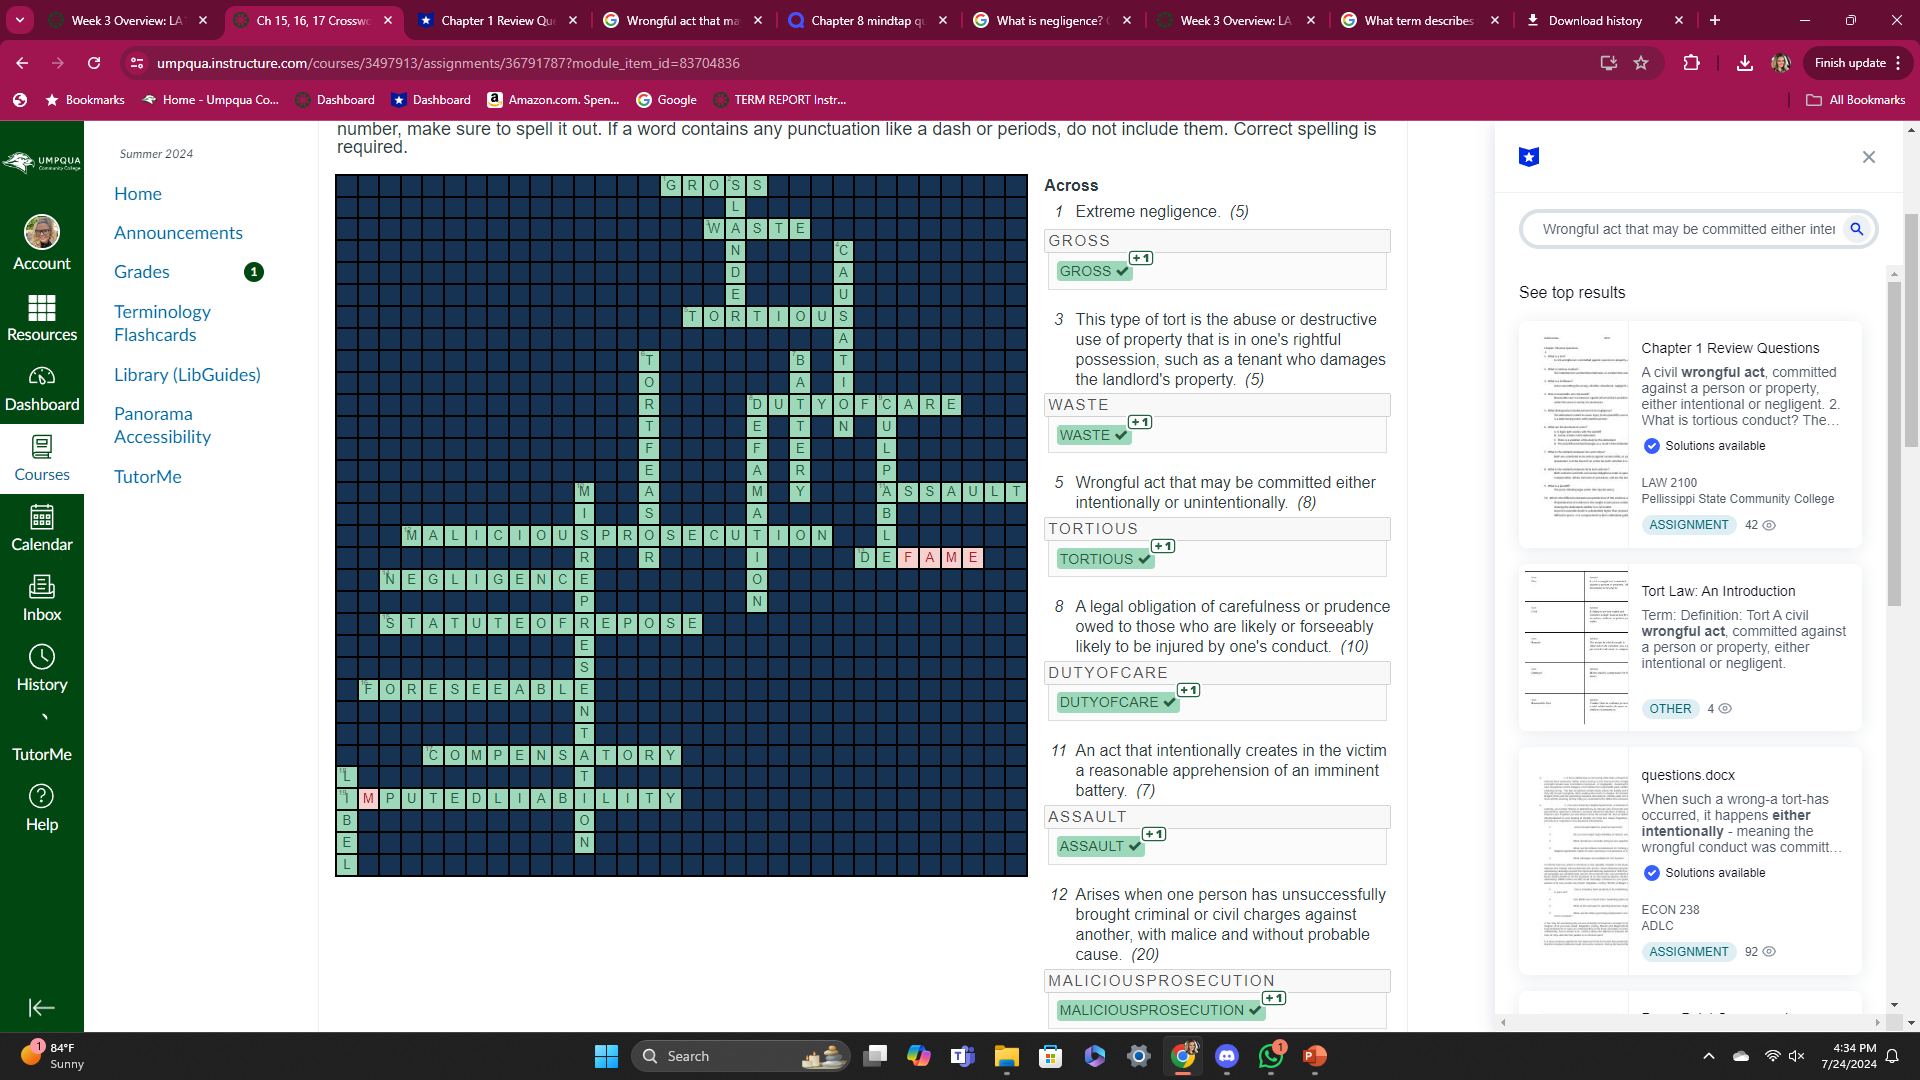Viewport: 1920px width, 1080px height.
Task: Open the Resources item in Canvas sidebar
Action: pos(42,318)
